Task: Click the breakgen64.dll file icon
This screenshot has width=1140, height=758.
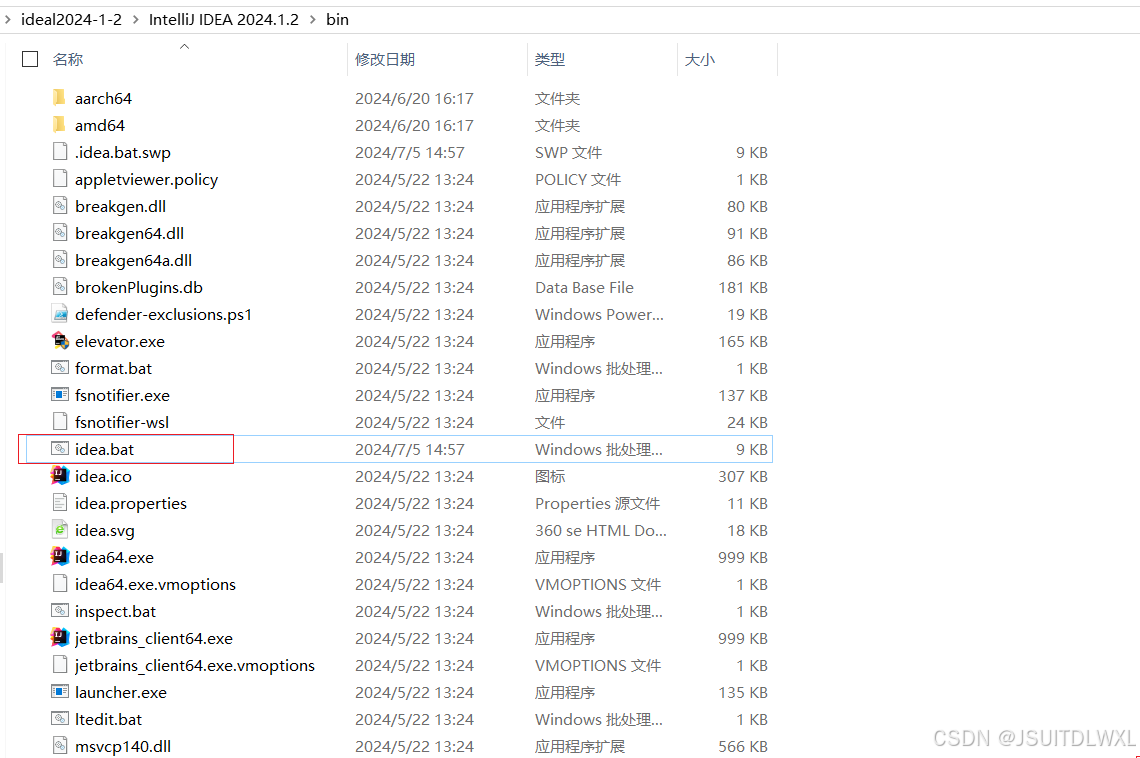Action: click(60, 232)
